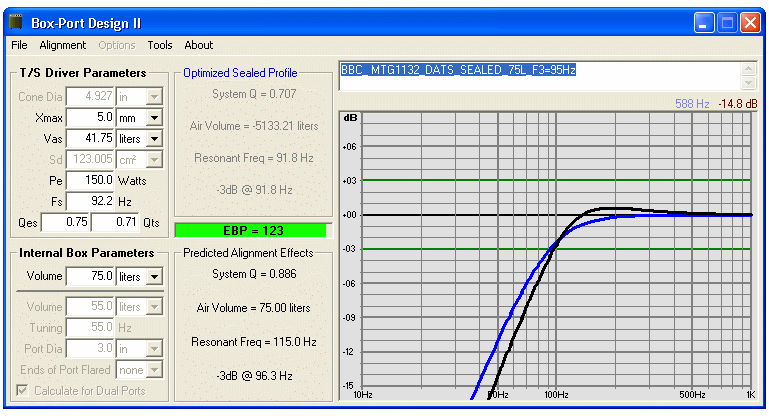Click the Qes value field
The height and width of the screenshot is (416, 769).
65,222
